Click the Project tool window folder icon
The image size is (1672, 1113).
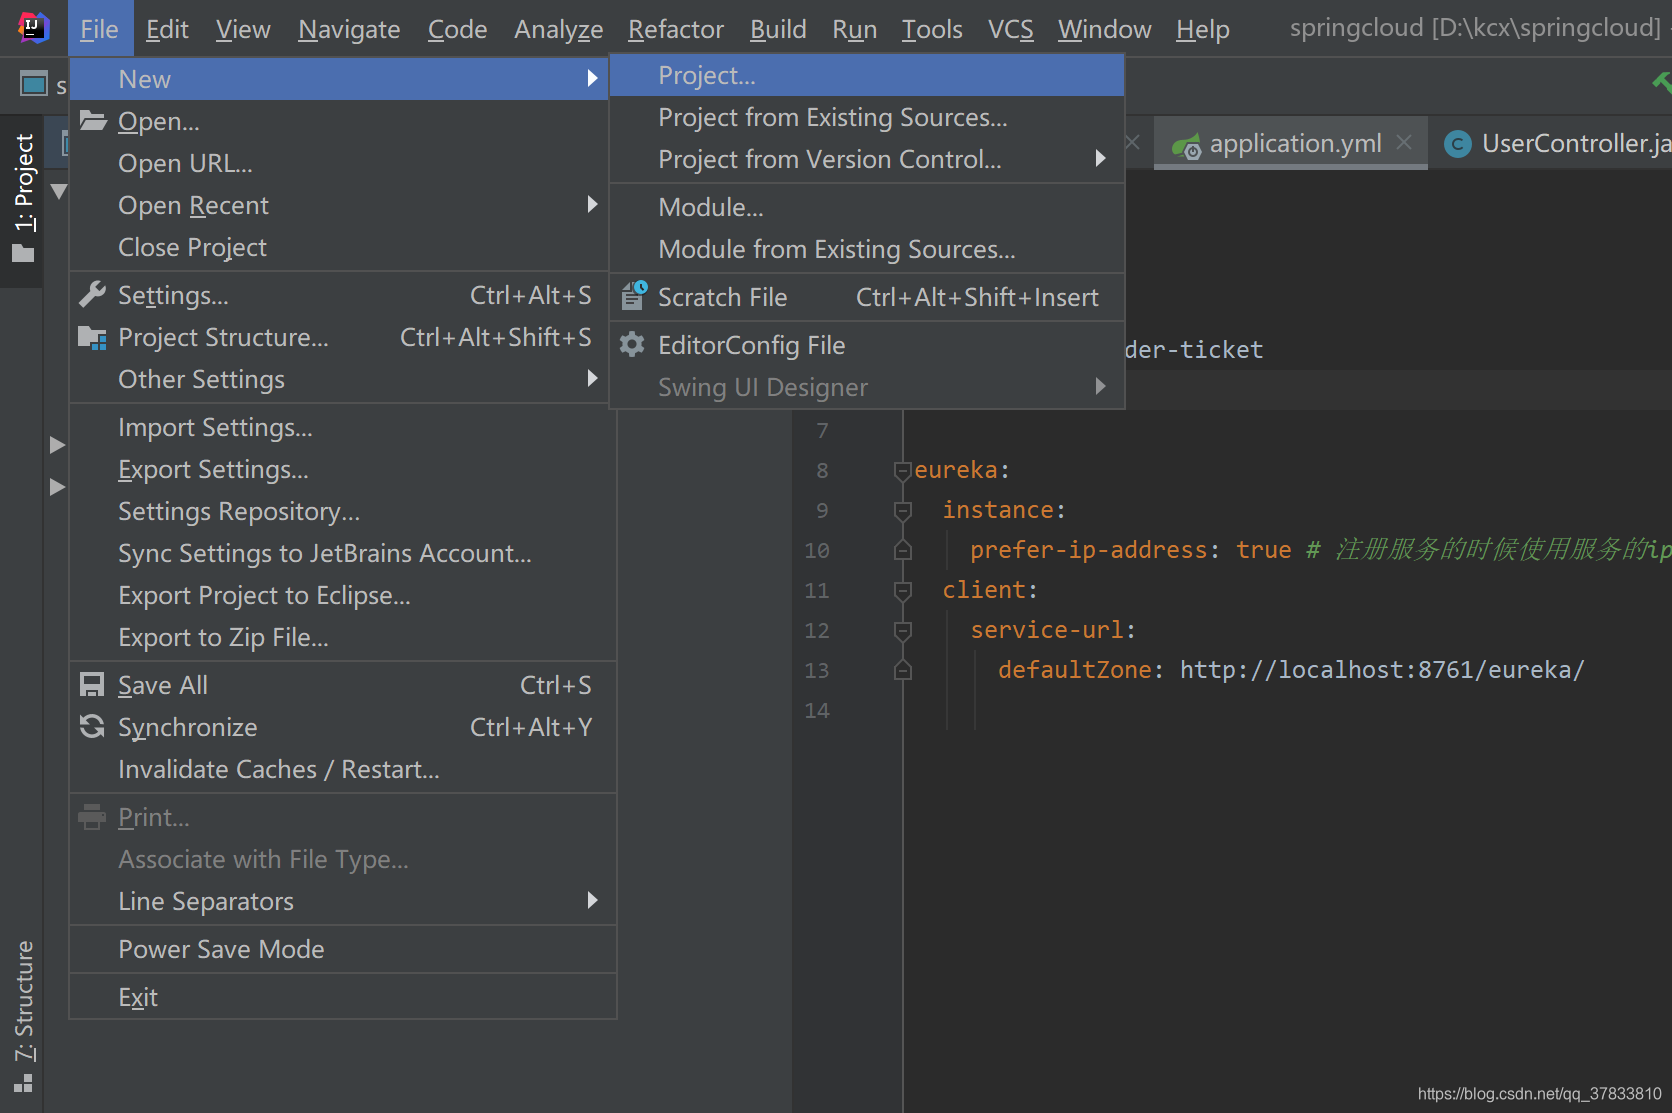pyautogui.click(x=23, y=254)
